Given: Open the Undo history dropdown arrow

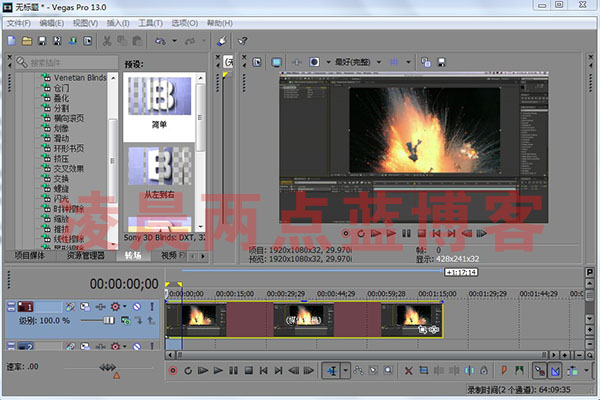Looking at the screenshot, I should (x=174, y=41).
